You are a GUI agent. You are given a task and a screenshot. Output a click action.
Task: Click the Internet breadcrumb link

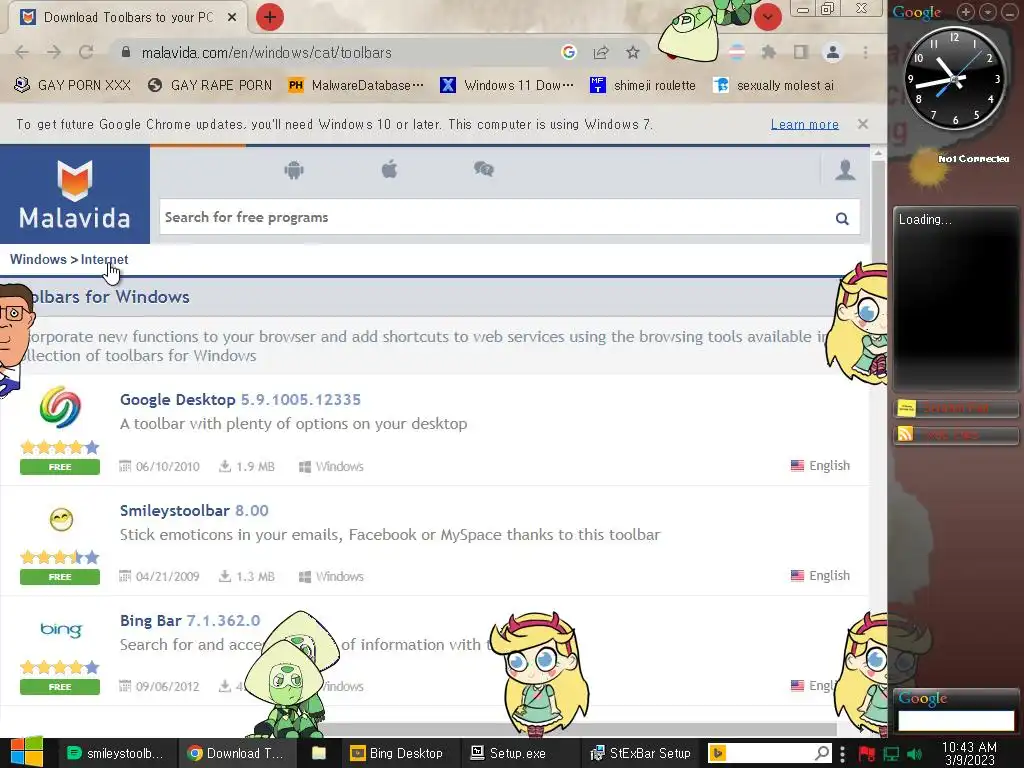(104, 259)
